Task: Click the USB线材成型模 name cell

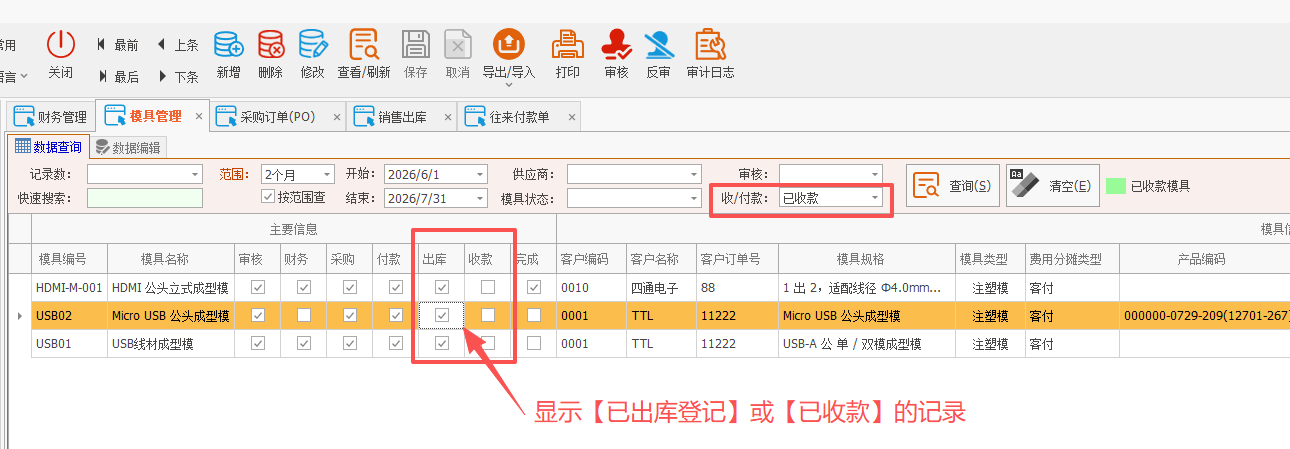Action: (171, 343)
